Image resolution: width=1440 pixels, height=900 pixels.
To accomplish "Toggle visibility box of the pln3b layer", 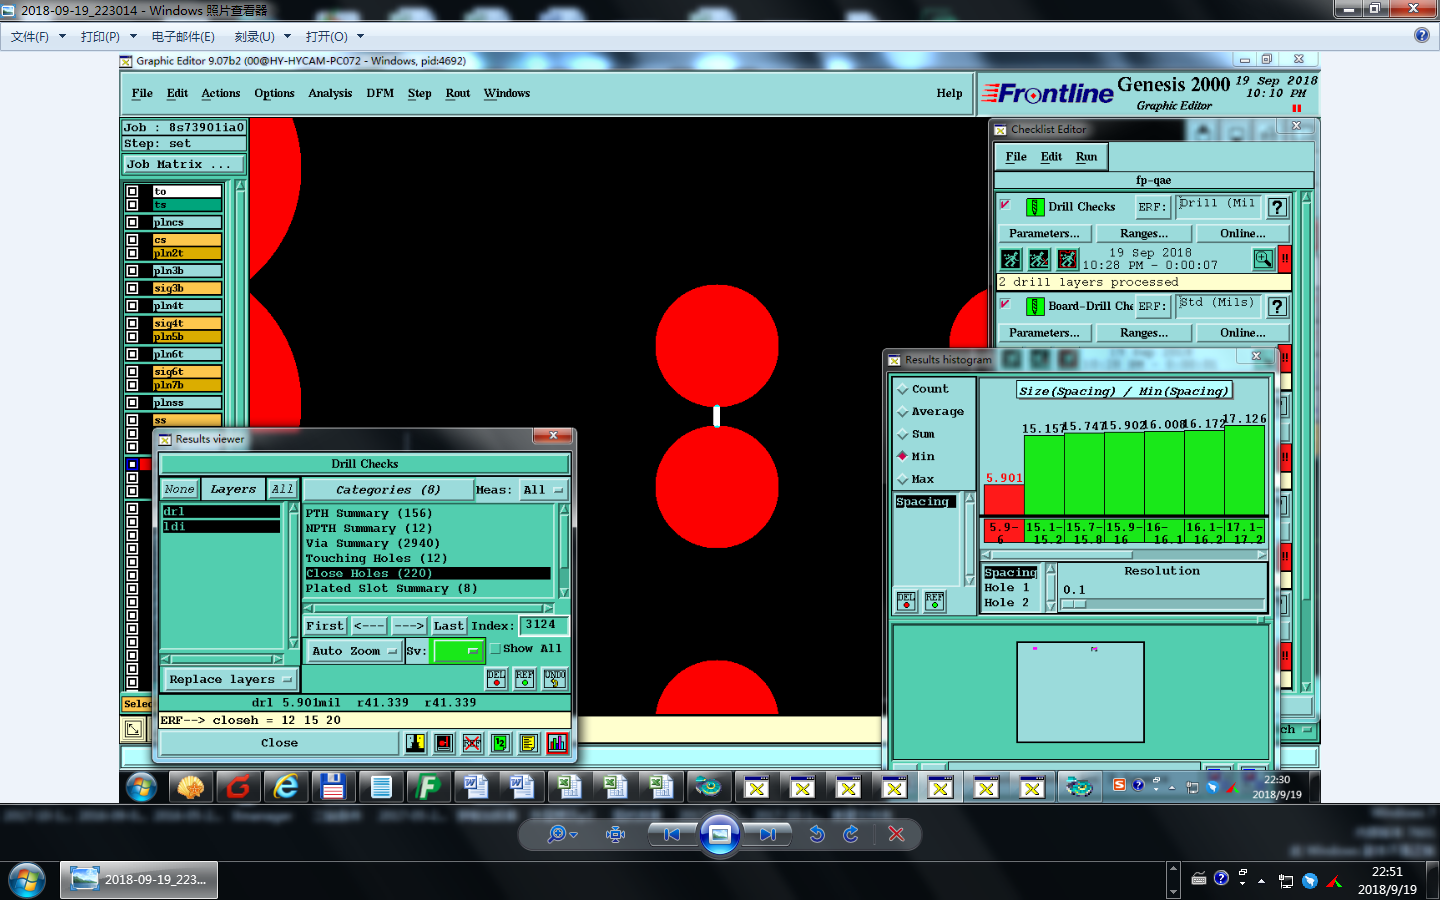I will pos(132,271).
